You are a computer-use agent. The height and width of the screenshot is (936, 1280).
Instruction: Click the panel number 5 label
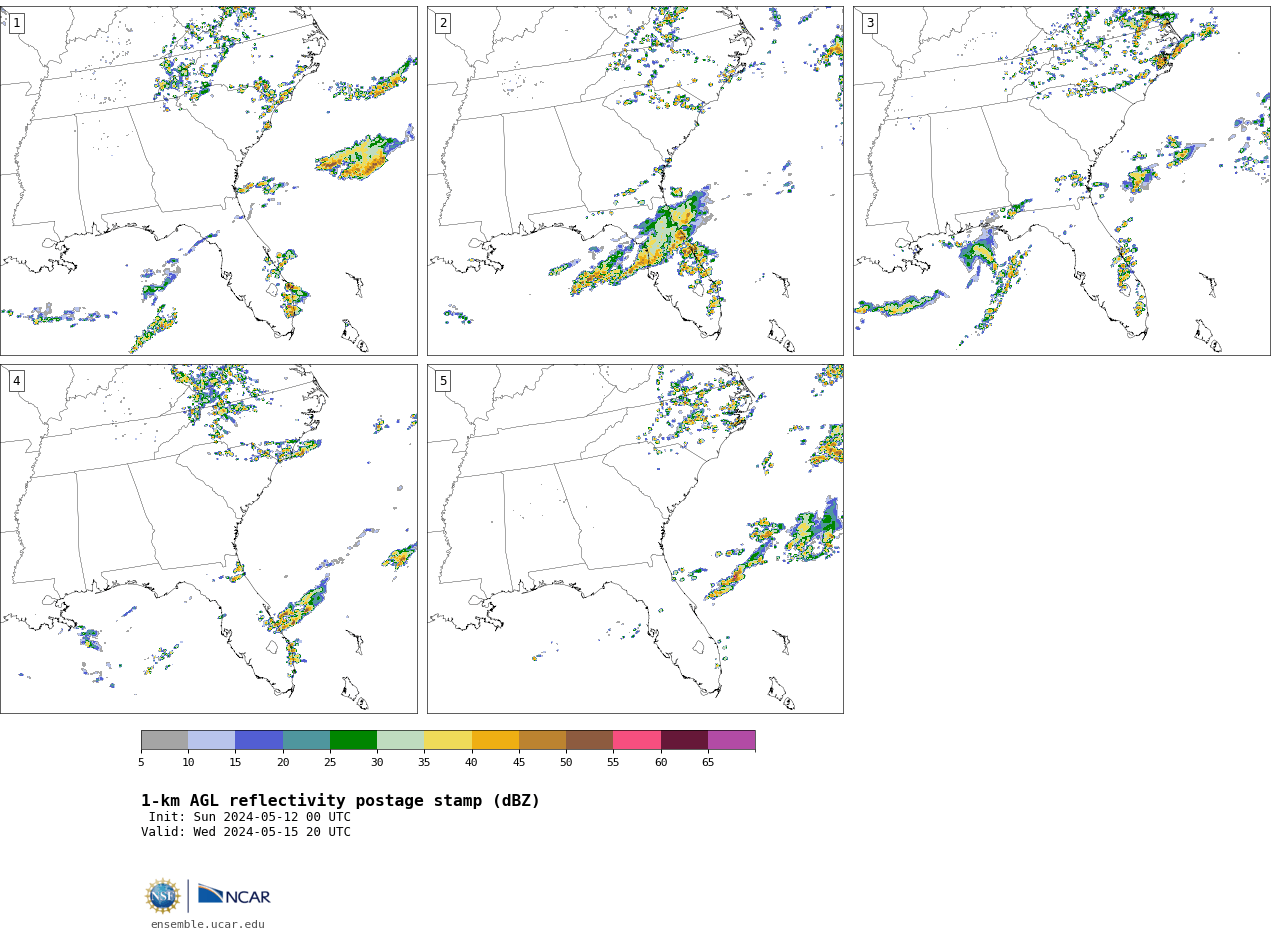pyautogui.click(x=443, y=381)
